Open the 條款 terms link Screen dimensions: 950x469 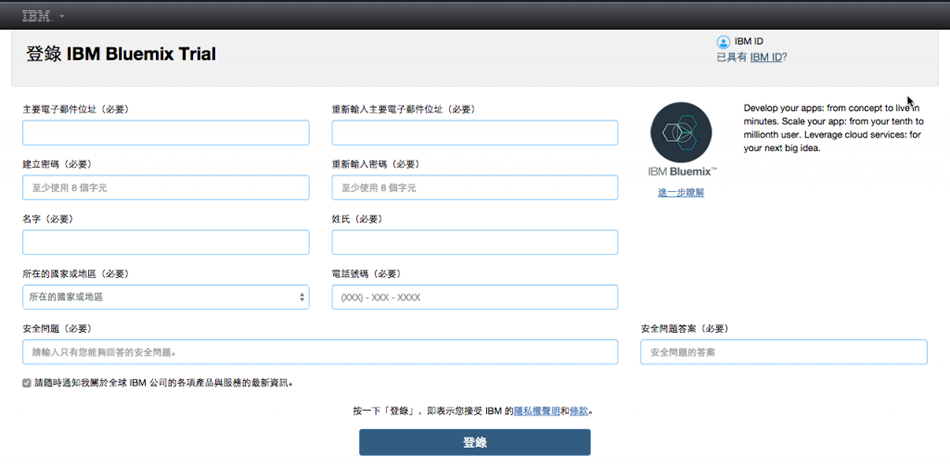point(579,411)
